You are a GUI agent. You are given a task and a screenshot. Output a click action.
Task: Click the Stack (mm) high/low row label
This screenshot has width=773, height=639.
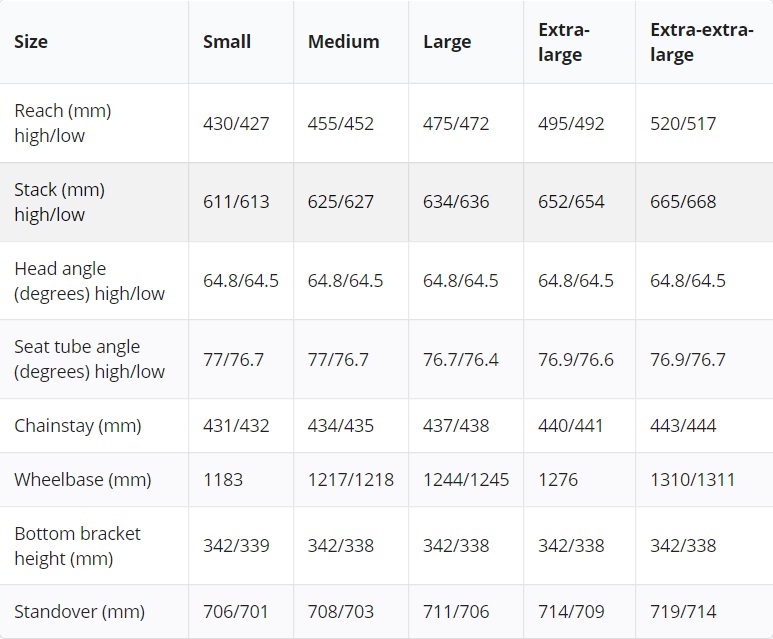click(59, 202)
